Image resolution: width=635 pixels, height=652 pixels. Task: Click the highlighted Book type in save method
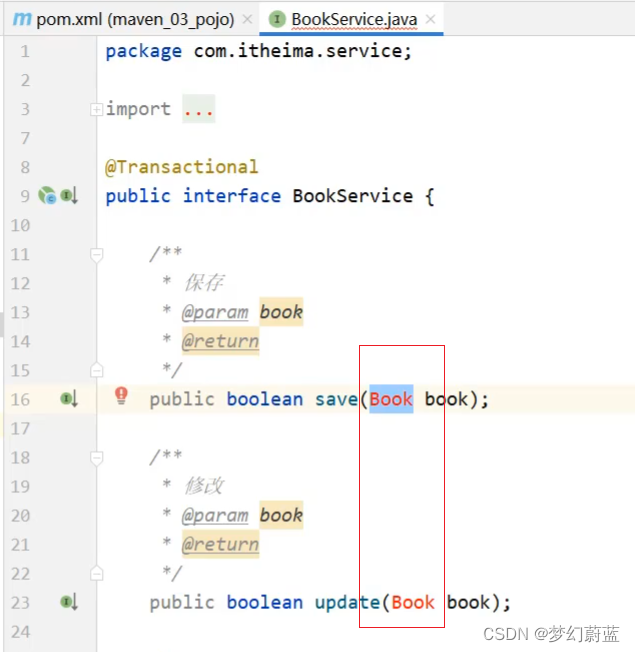(391, 399)
